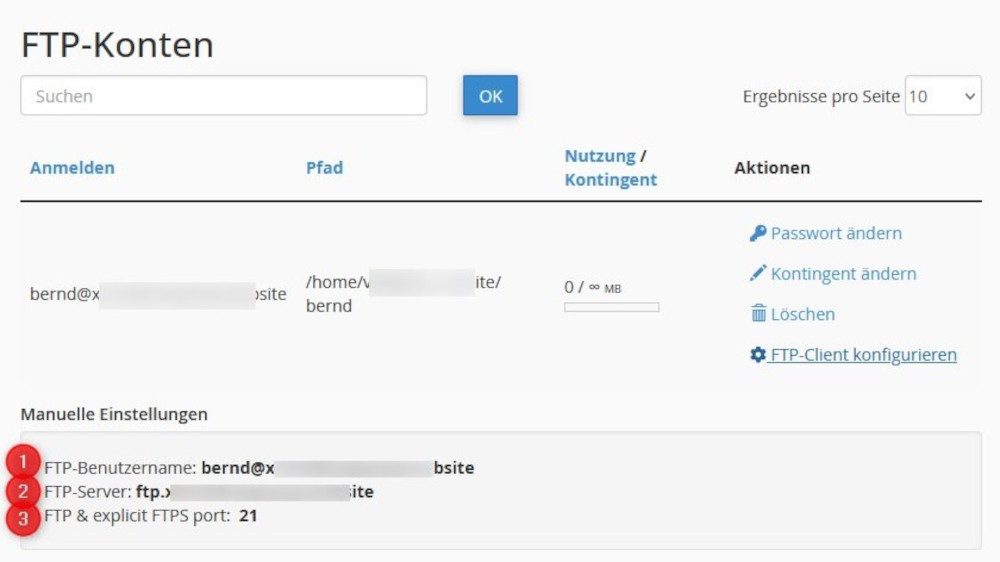The image size is (1000, 562).
Task: Click the OK search button
Action: 490,96
